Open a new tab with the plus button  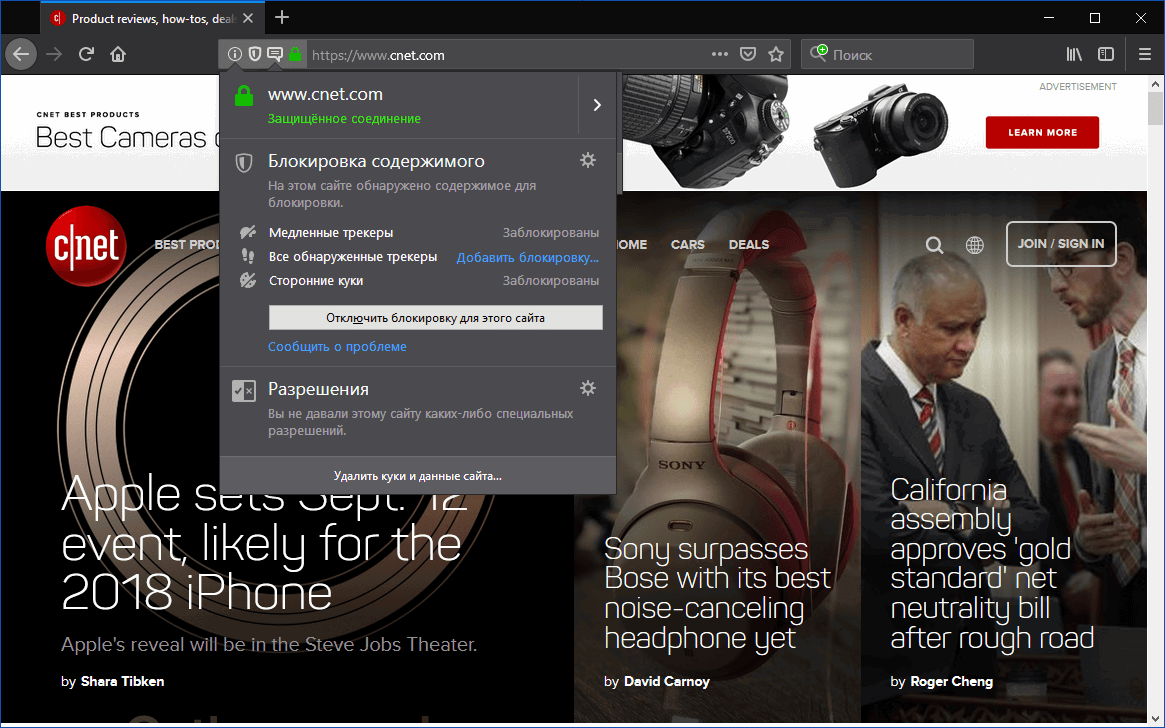pos(282,18)
